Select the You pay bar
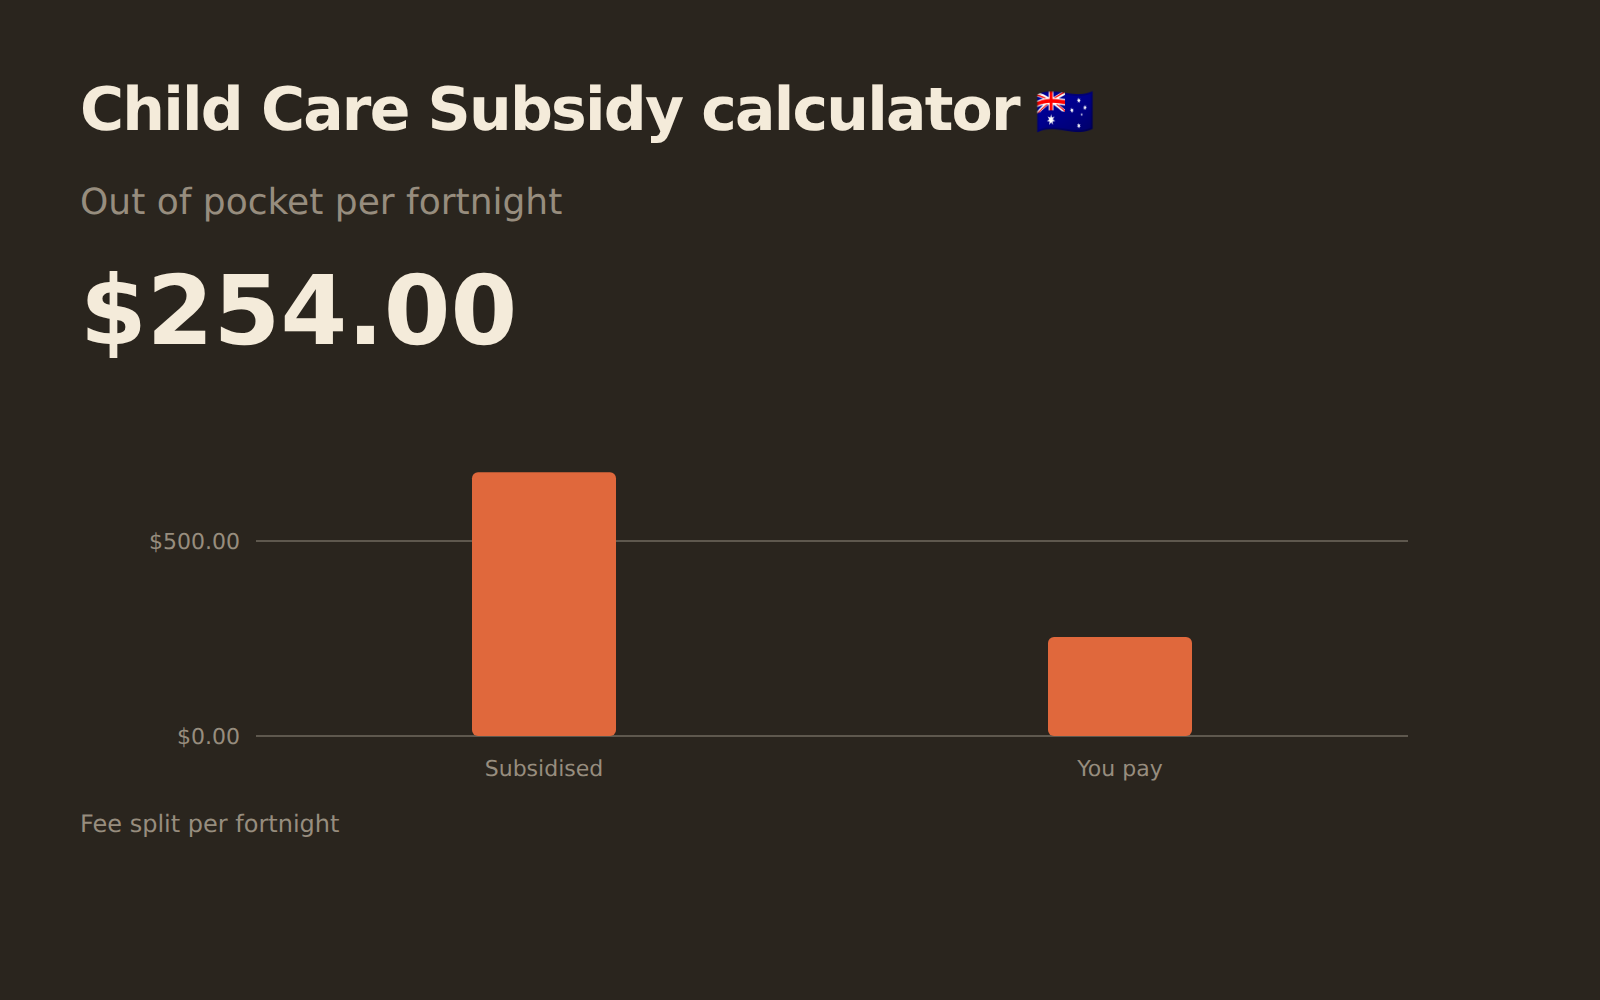Image resolution: width=1600 pixels, height=1000 pixels. pos(1120,686)
